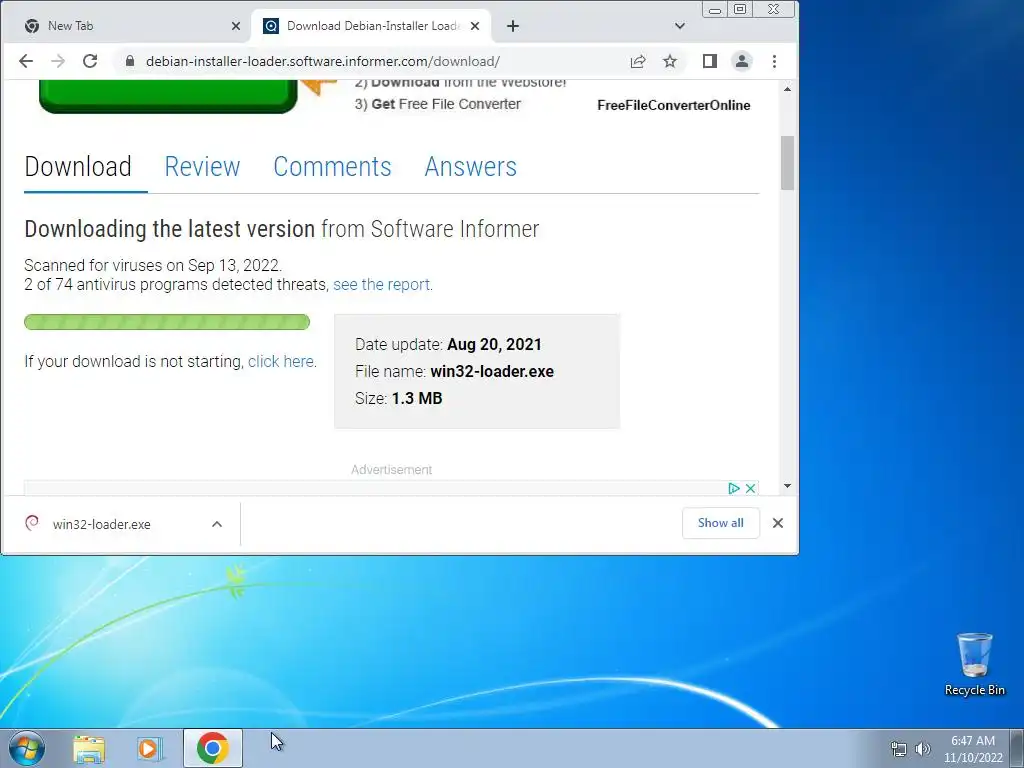
Task: Open the Windows Start menu
Action: [x=26, y=748]
